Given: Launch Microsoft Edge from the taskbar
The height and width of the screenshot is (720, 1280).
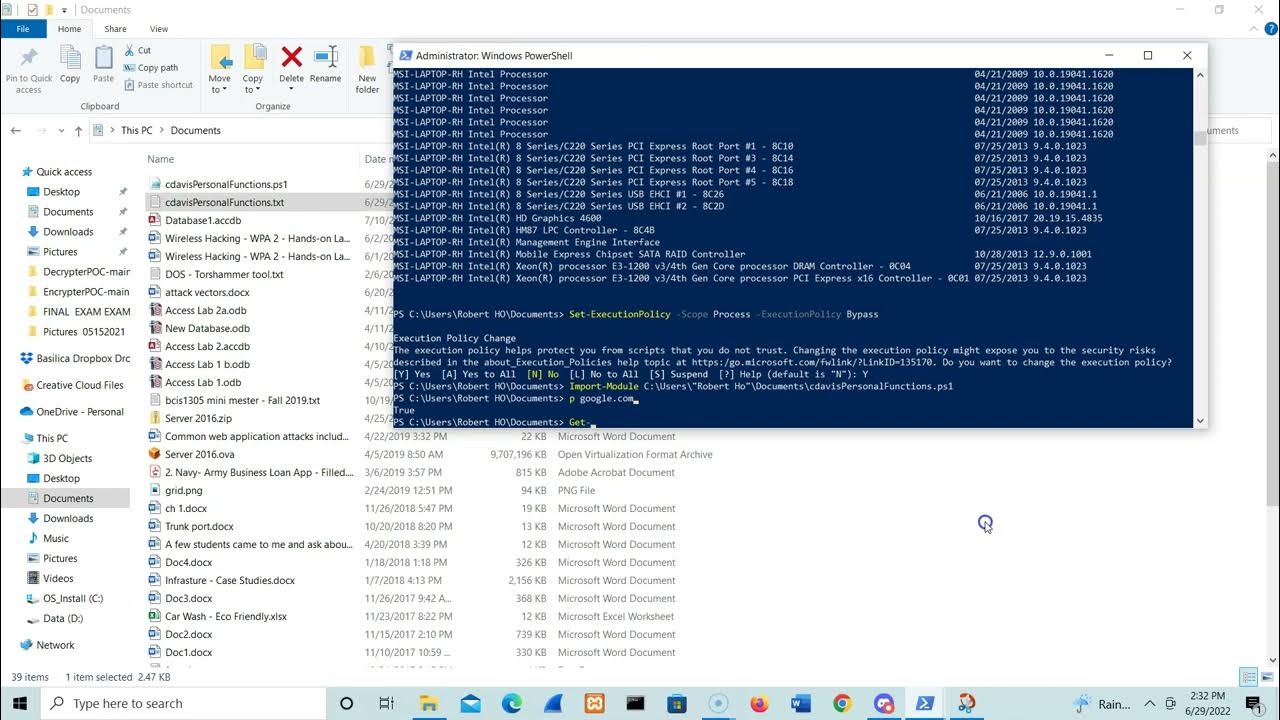Looking at the screenshot, I should (512, 703).
